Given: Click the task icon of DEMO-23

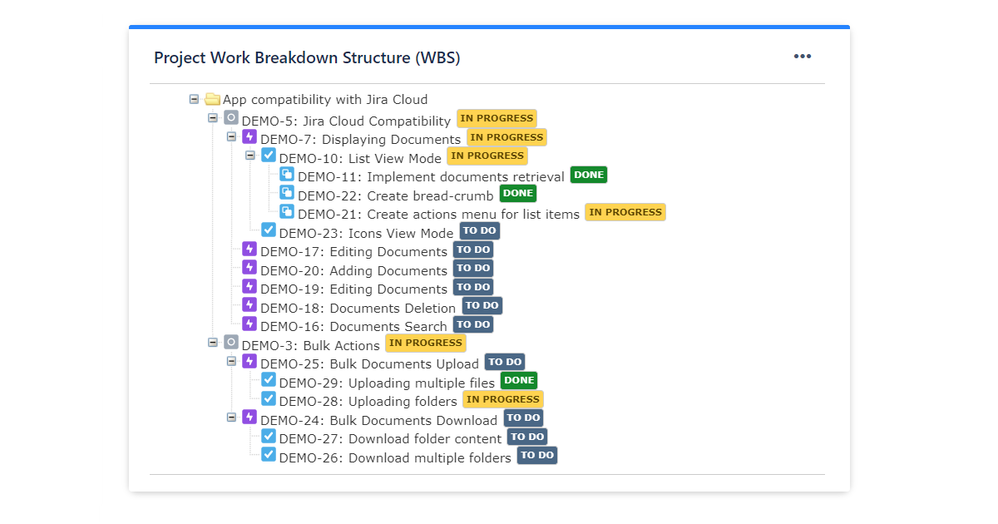Looking at the screenshot, I should click(x=269, y=230).
